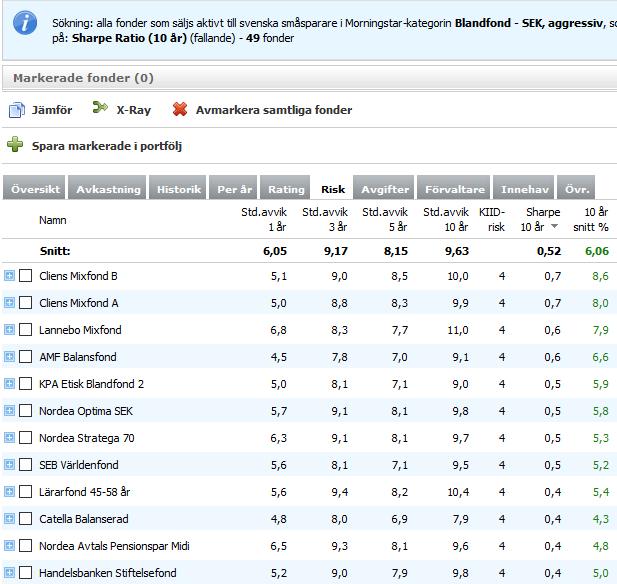
Task: Expand the SEB Världenfond row
Action: 9,464
